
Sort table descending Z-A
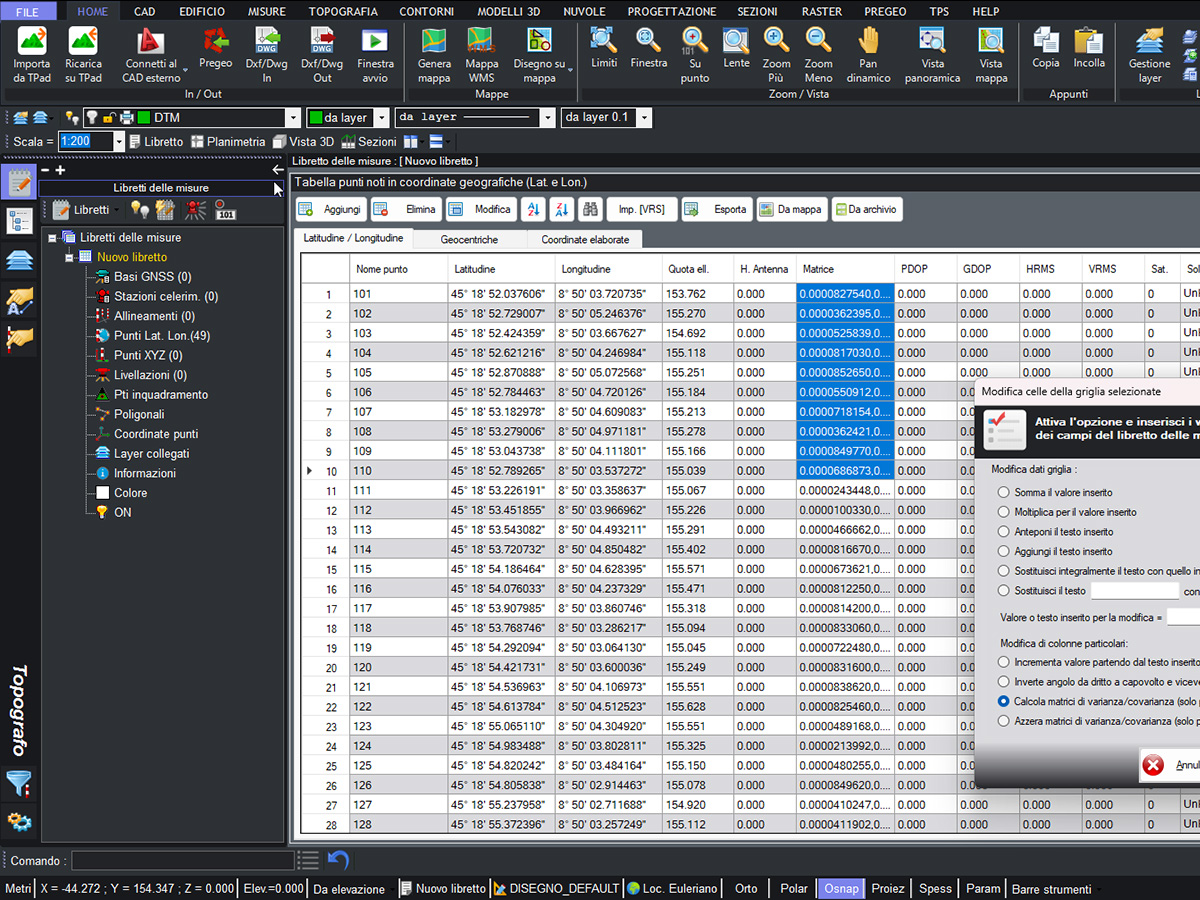click(561, 209)
